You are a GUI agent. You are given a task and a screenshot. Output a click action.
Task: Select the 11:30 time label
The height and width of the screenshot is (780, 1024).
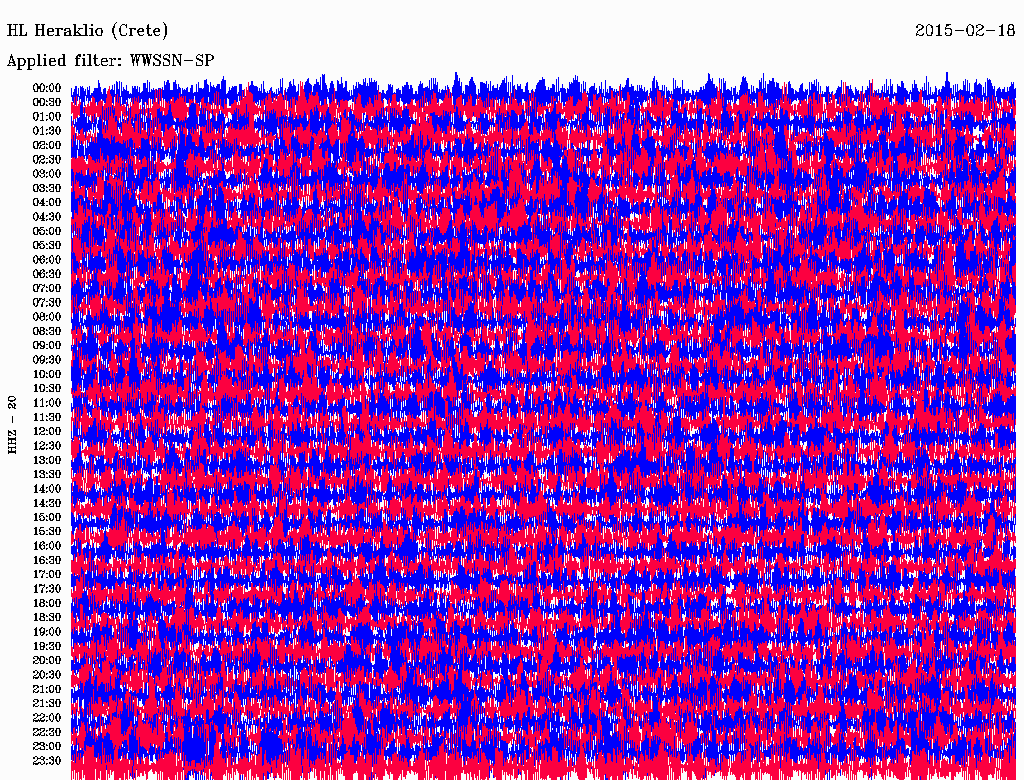(x=46, y=417)
